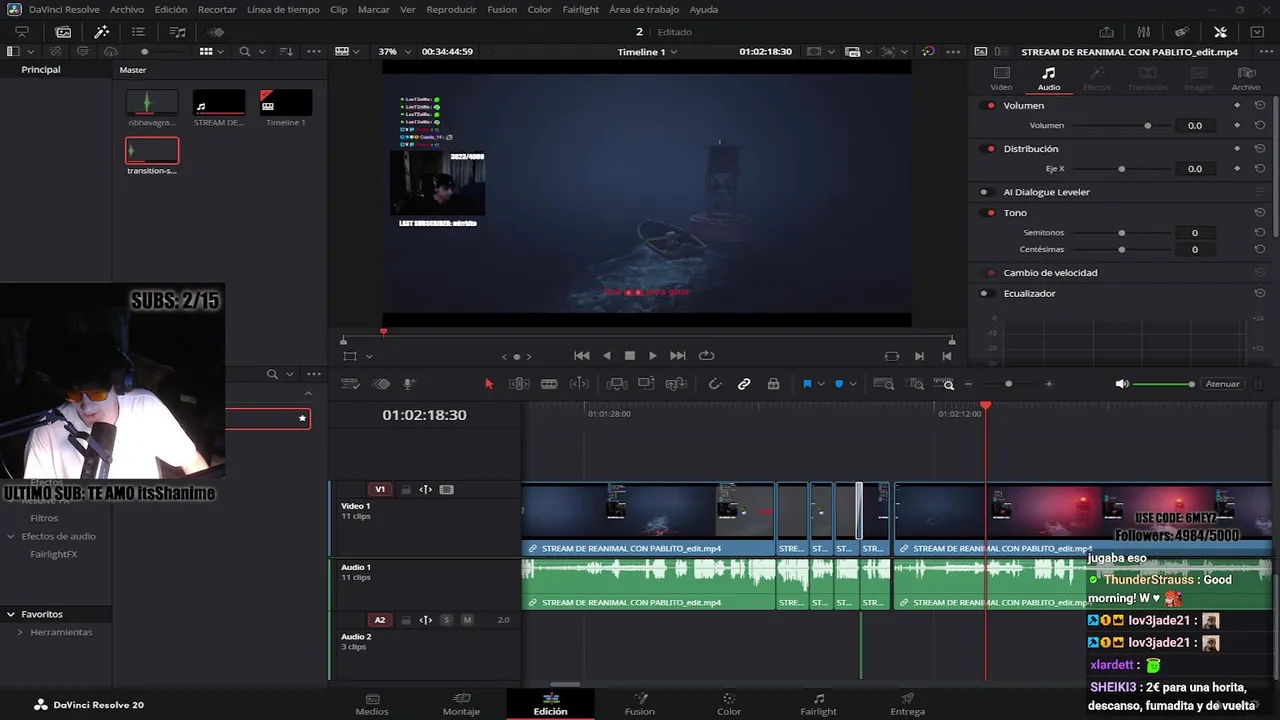Open the Archivo menu
The image size is (1280, 720).
tap(127, 9)
